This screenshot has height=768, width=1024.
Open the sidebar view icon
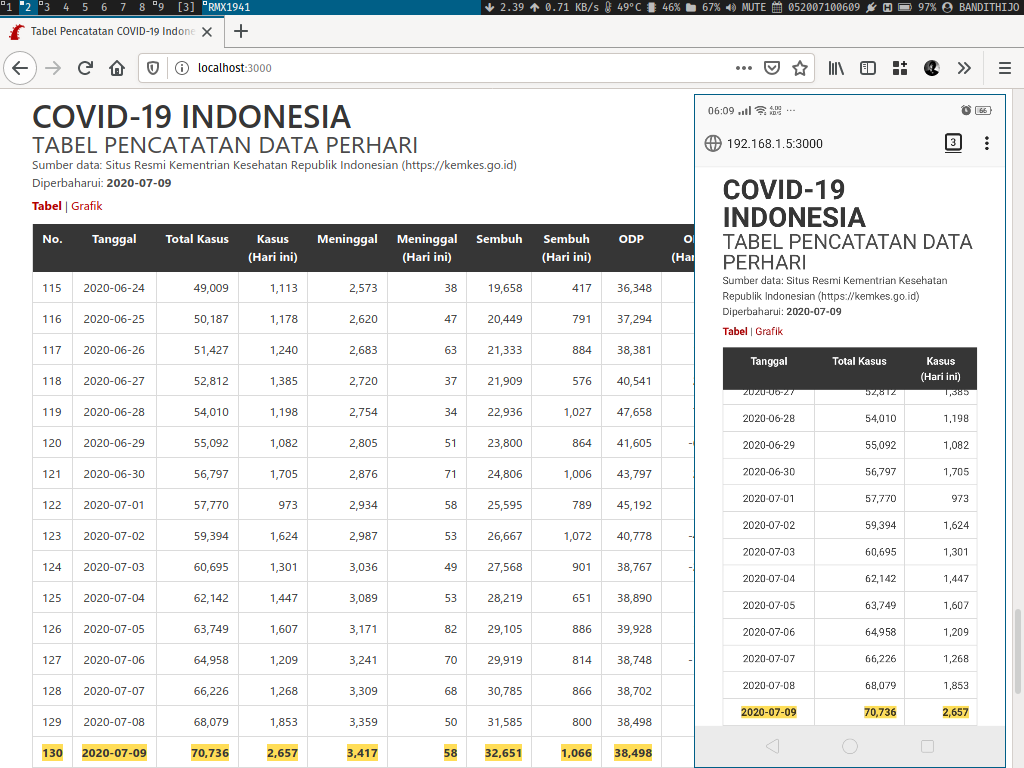(869, 68)
